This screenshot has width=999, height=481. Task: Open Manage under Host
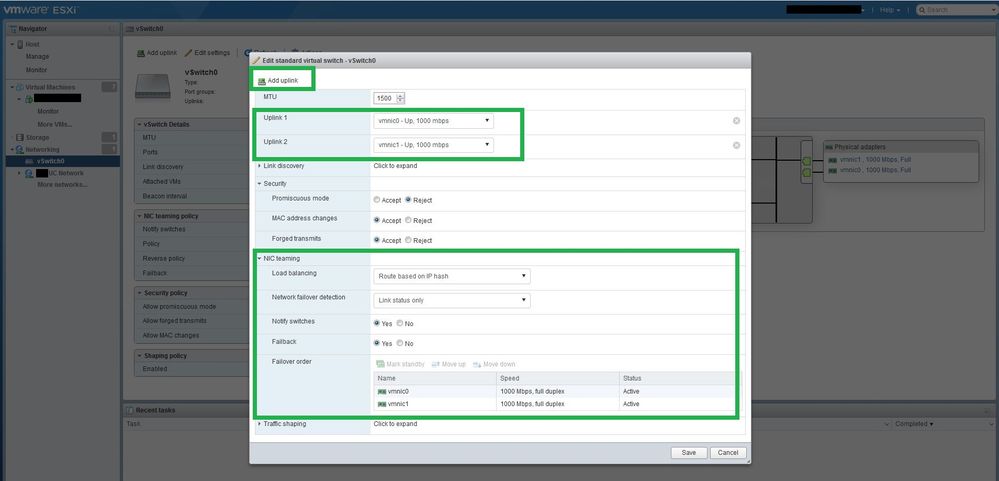pos(37,57)
